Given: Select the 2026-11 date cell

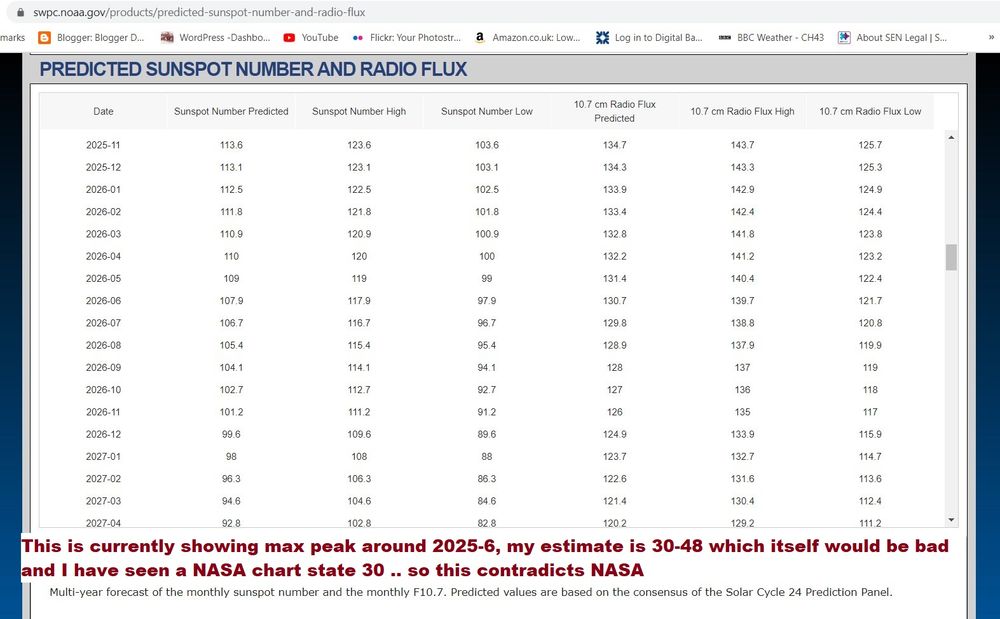Looking at the screenshot, I should [x=103, y=412].
